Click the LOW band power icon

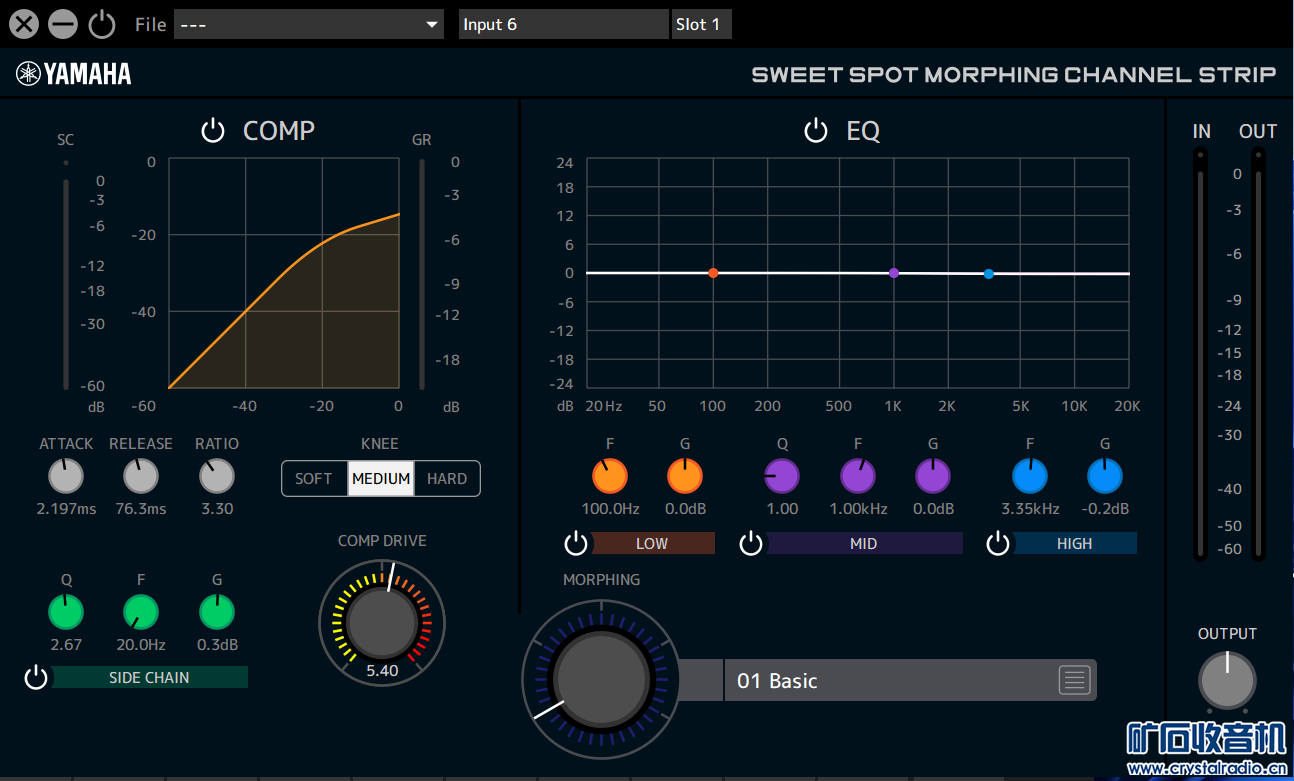576,544
